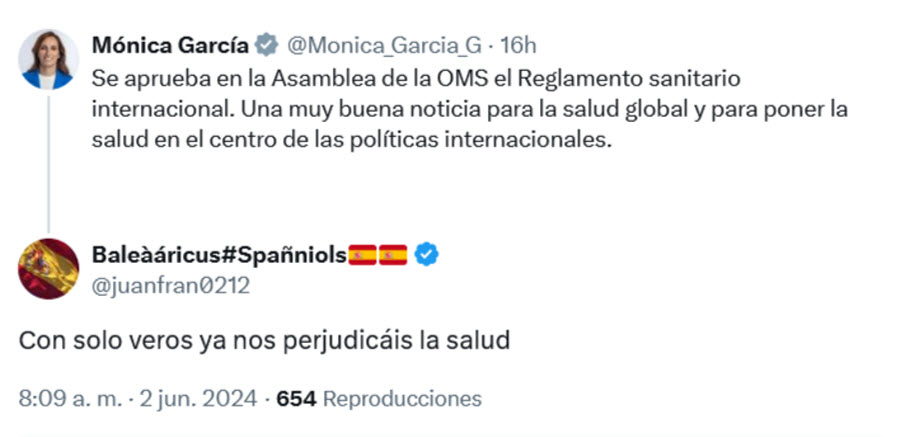Click the second Spain flag emoji
This screenshot has width=900, height=437.
392,255
